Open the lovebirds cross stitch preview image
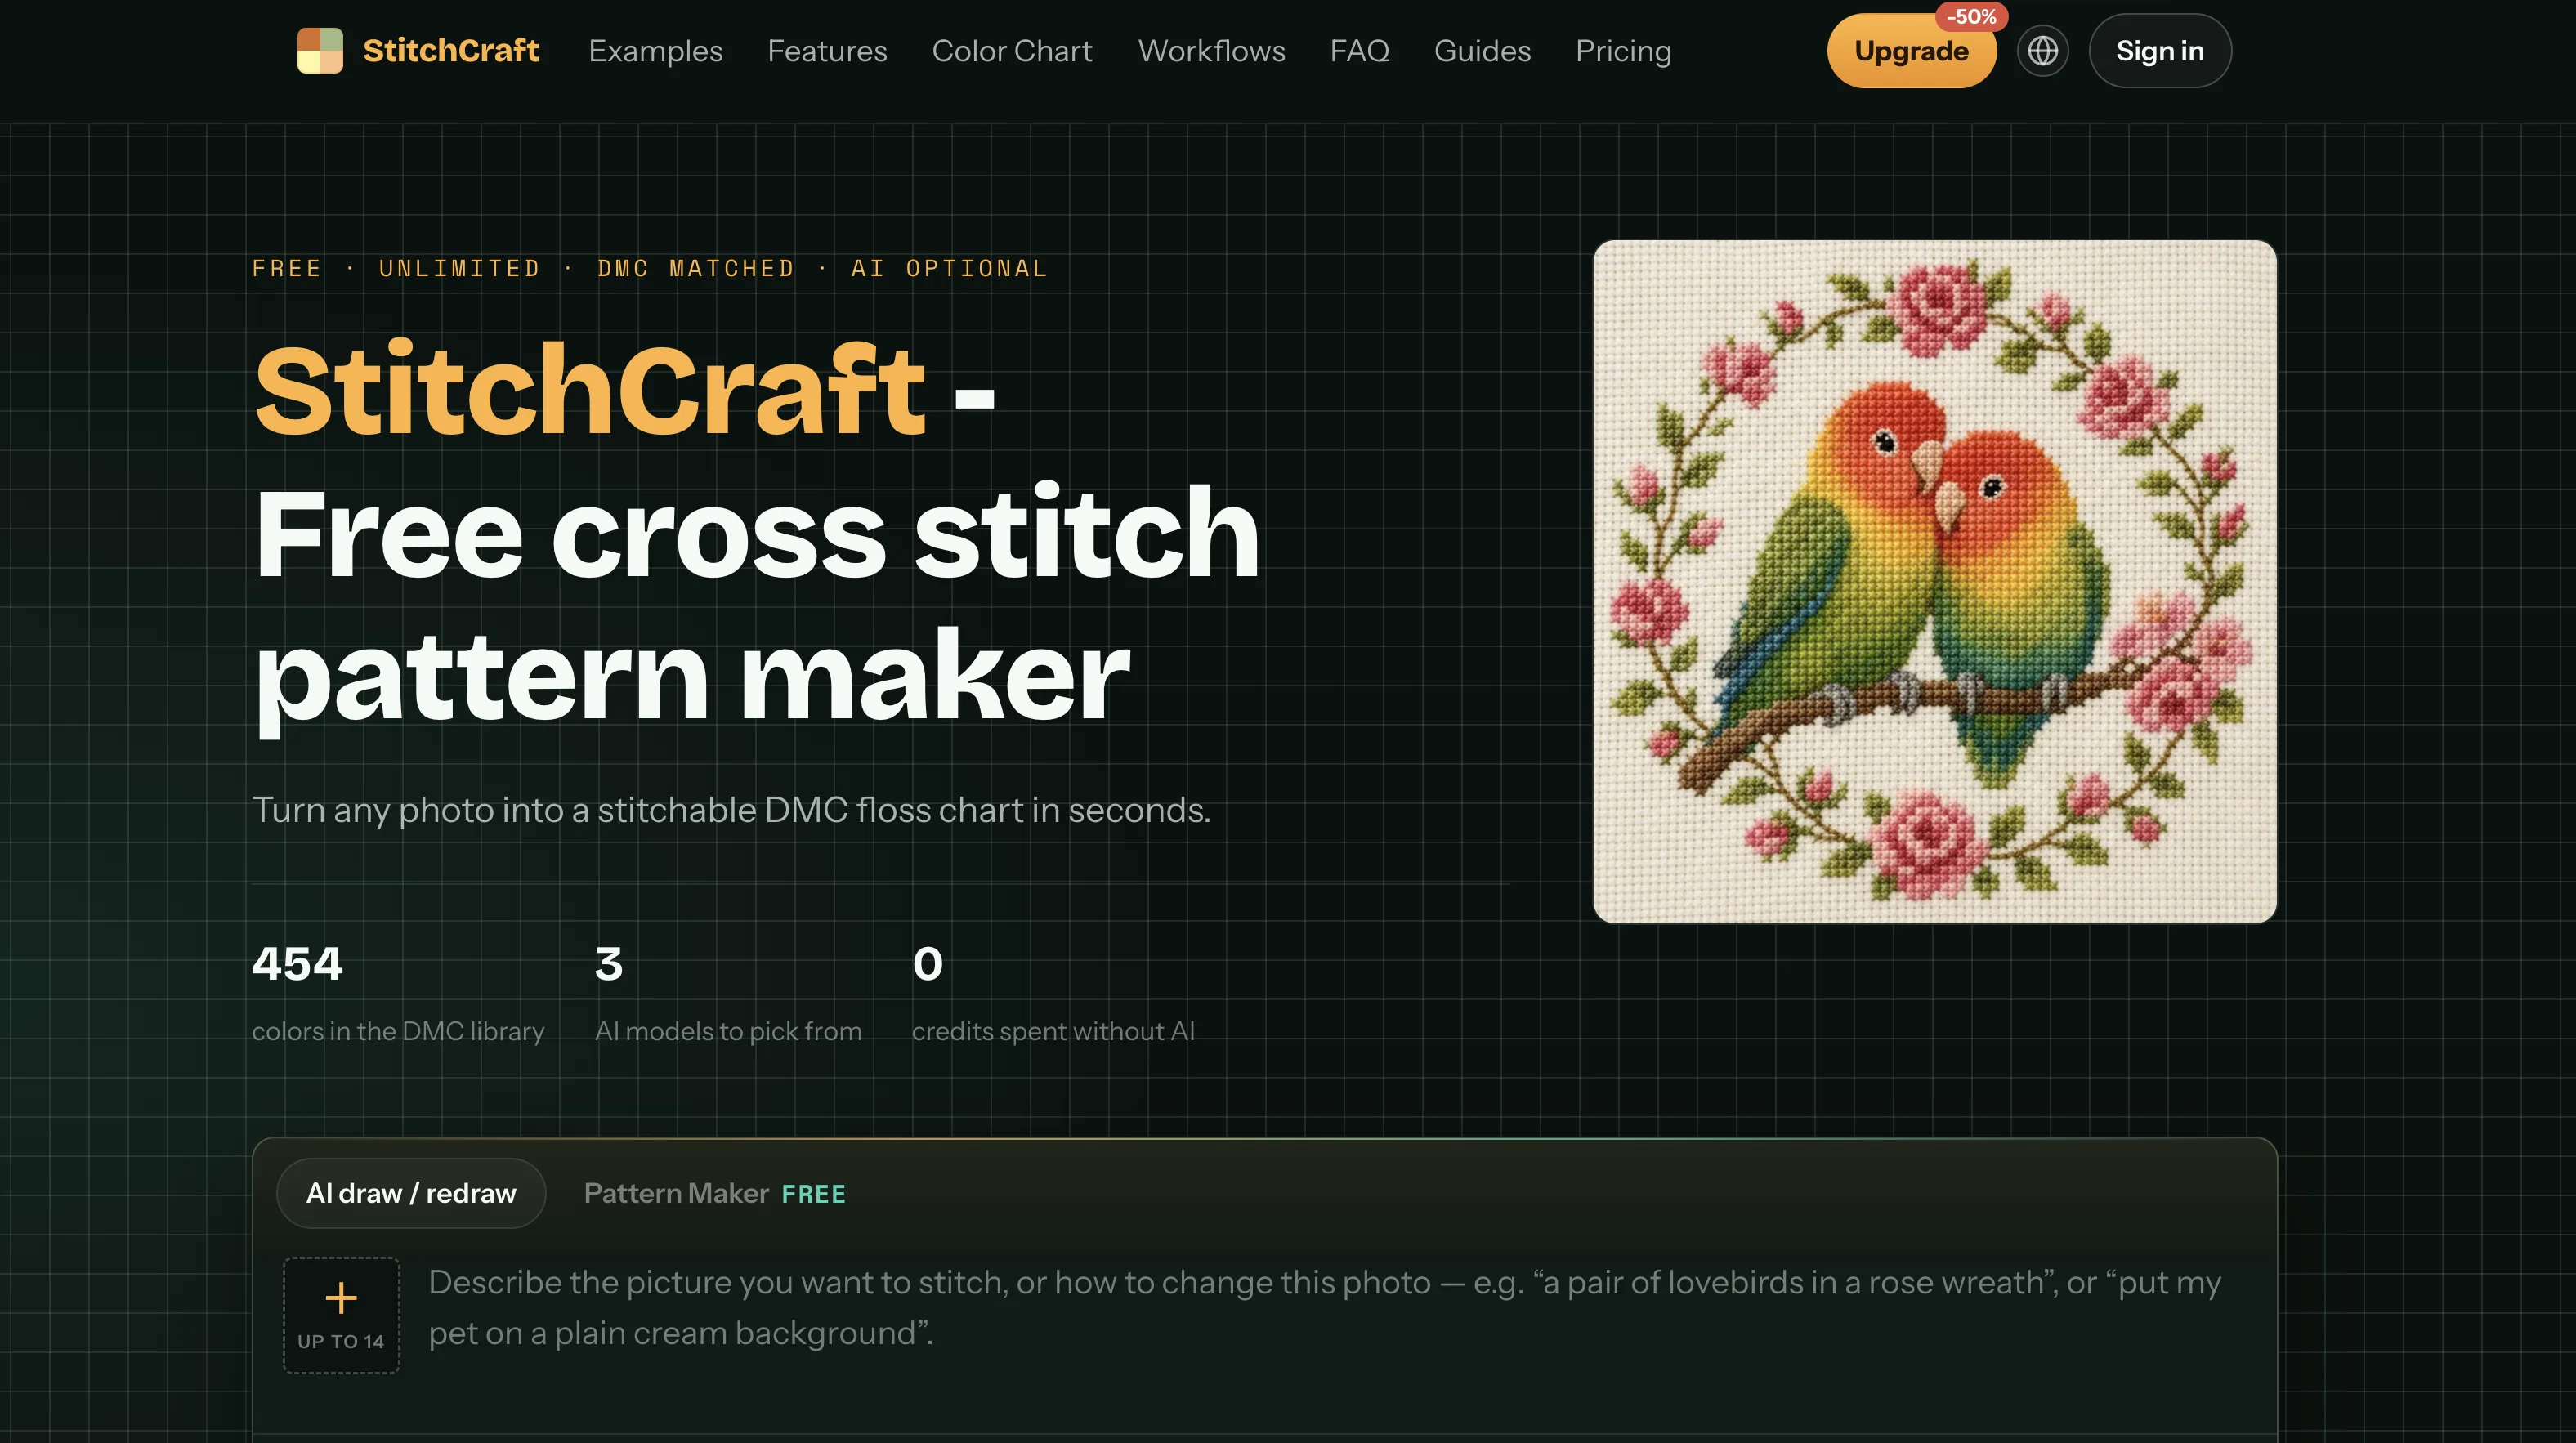The width and height of the screenshot is (2576, 1443). (1934, 581)
